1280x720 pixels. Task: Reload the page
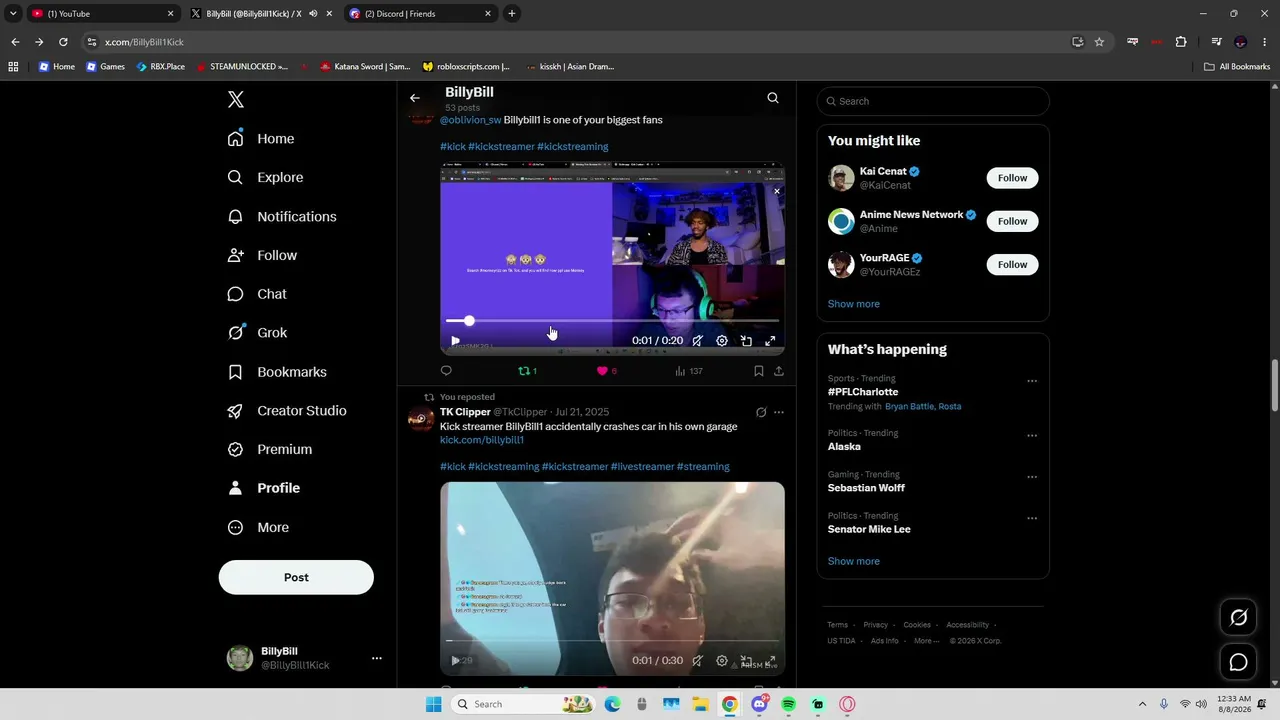(x=63, y=42)
